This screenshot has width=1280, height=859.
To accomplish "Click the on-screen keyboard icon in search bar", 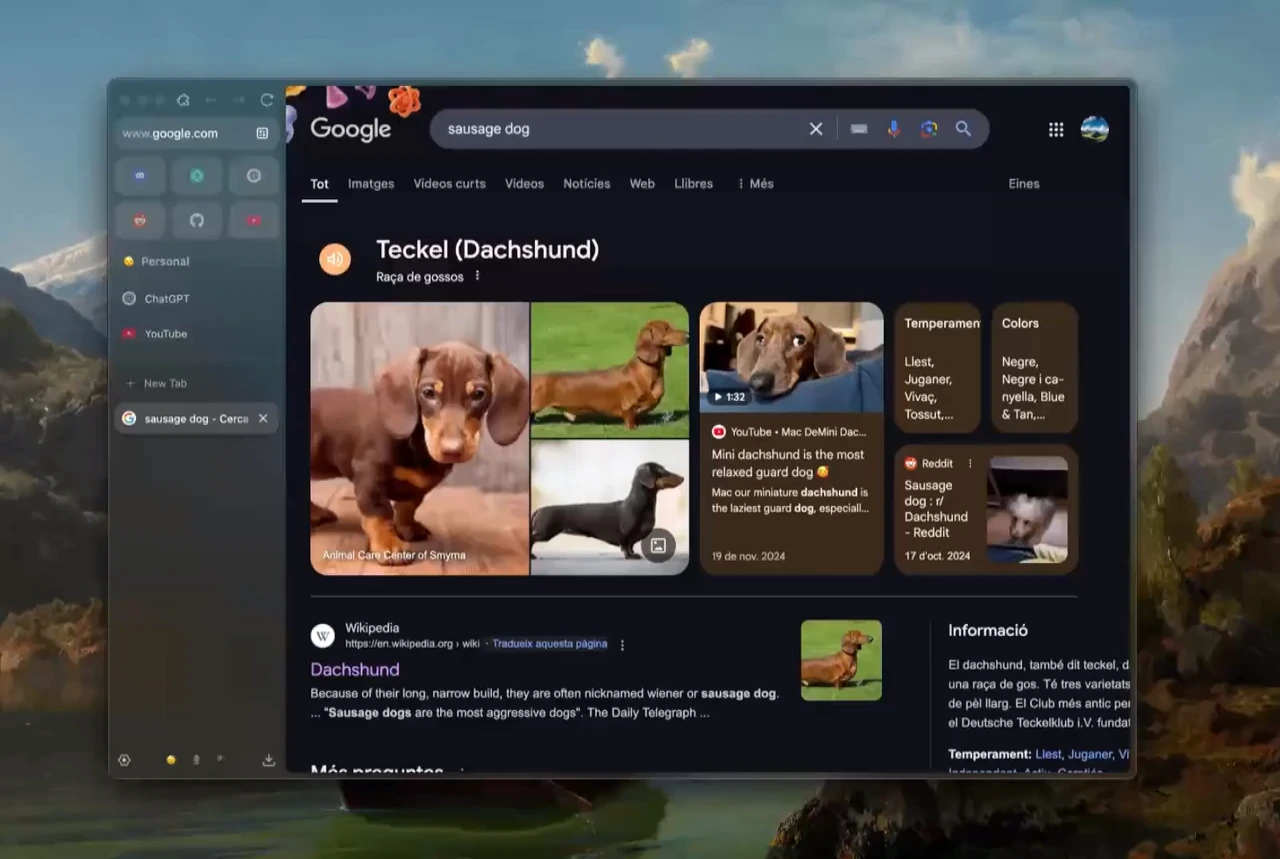I will (x=858, y=128).
